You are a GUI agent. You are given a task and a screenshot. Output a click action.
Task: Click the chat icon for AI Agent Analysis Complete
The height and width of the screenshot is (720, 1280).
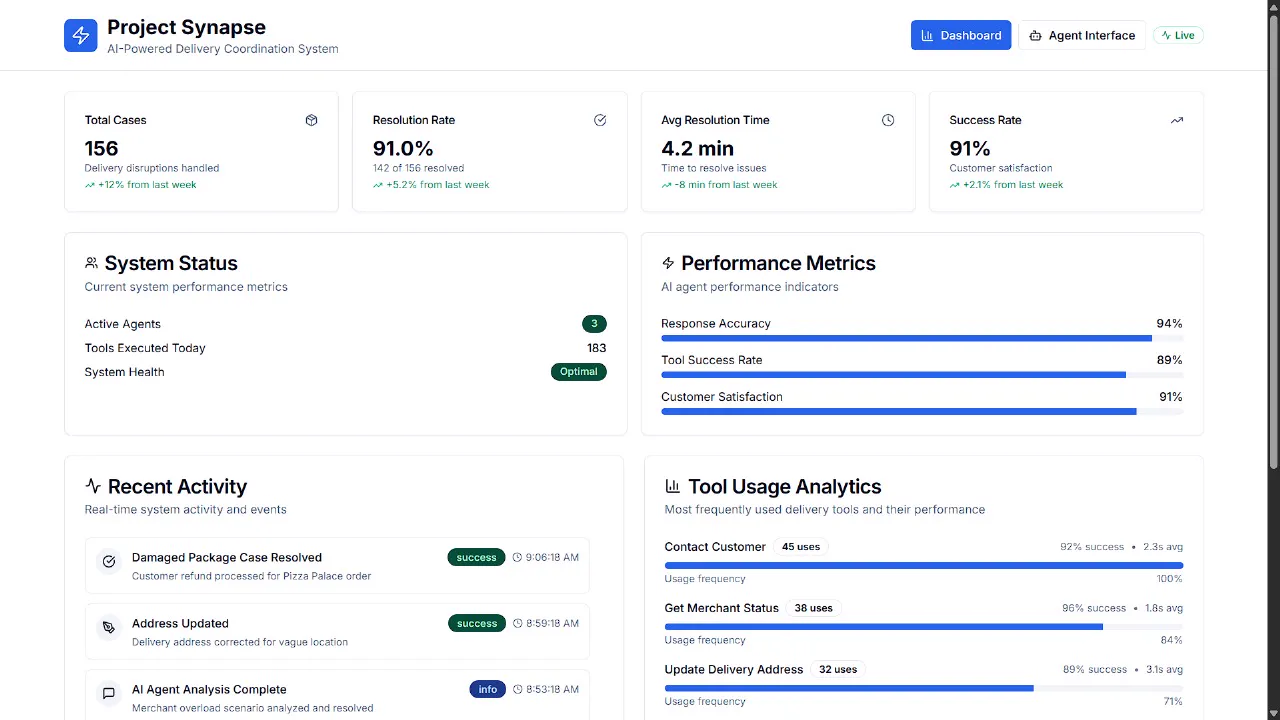(109, 693)
